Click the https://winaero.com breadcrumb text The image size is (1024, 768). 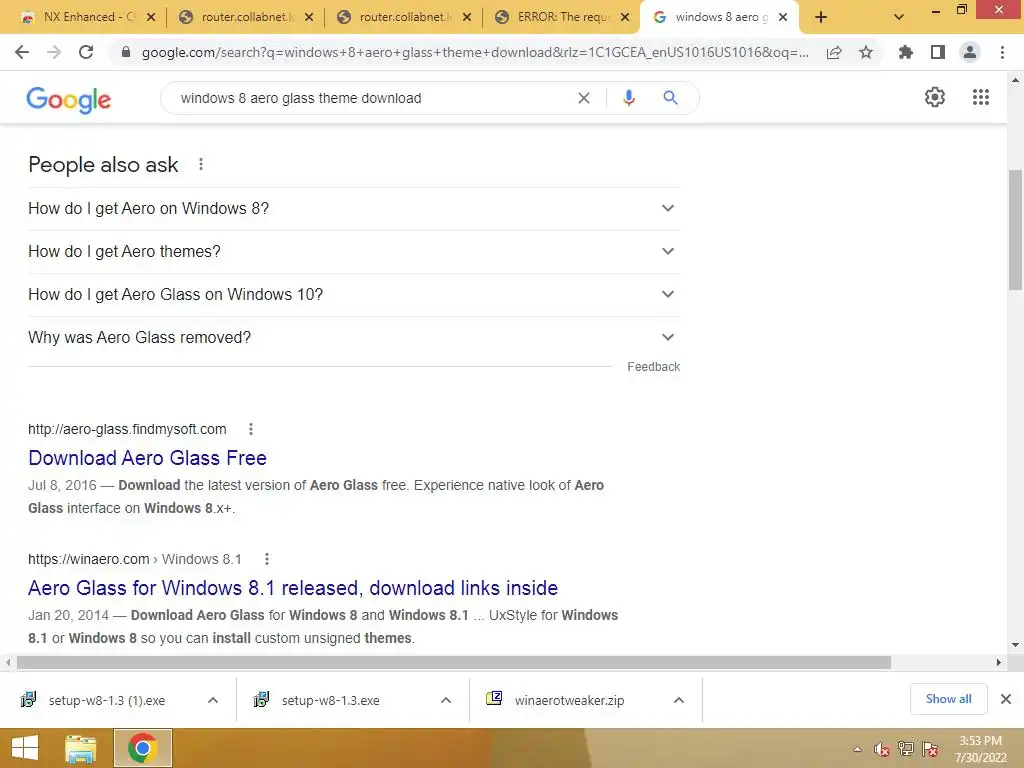coord(135,559)
